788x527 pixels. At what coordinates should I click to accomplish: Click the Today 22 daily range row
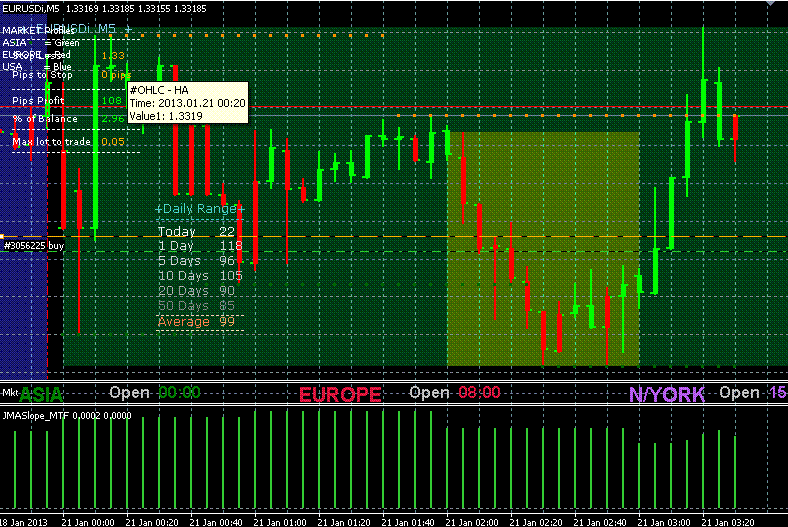[x=196, y=232]
